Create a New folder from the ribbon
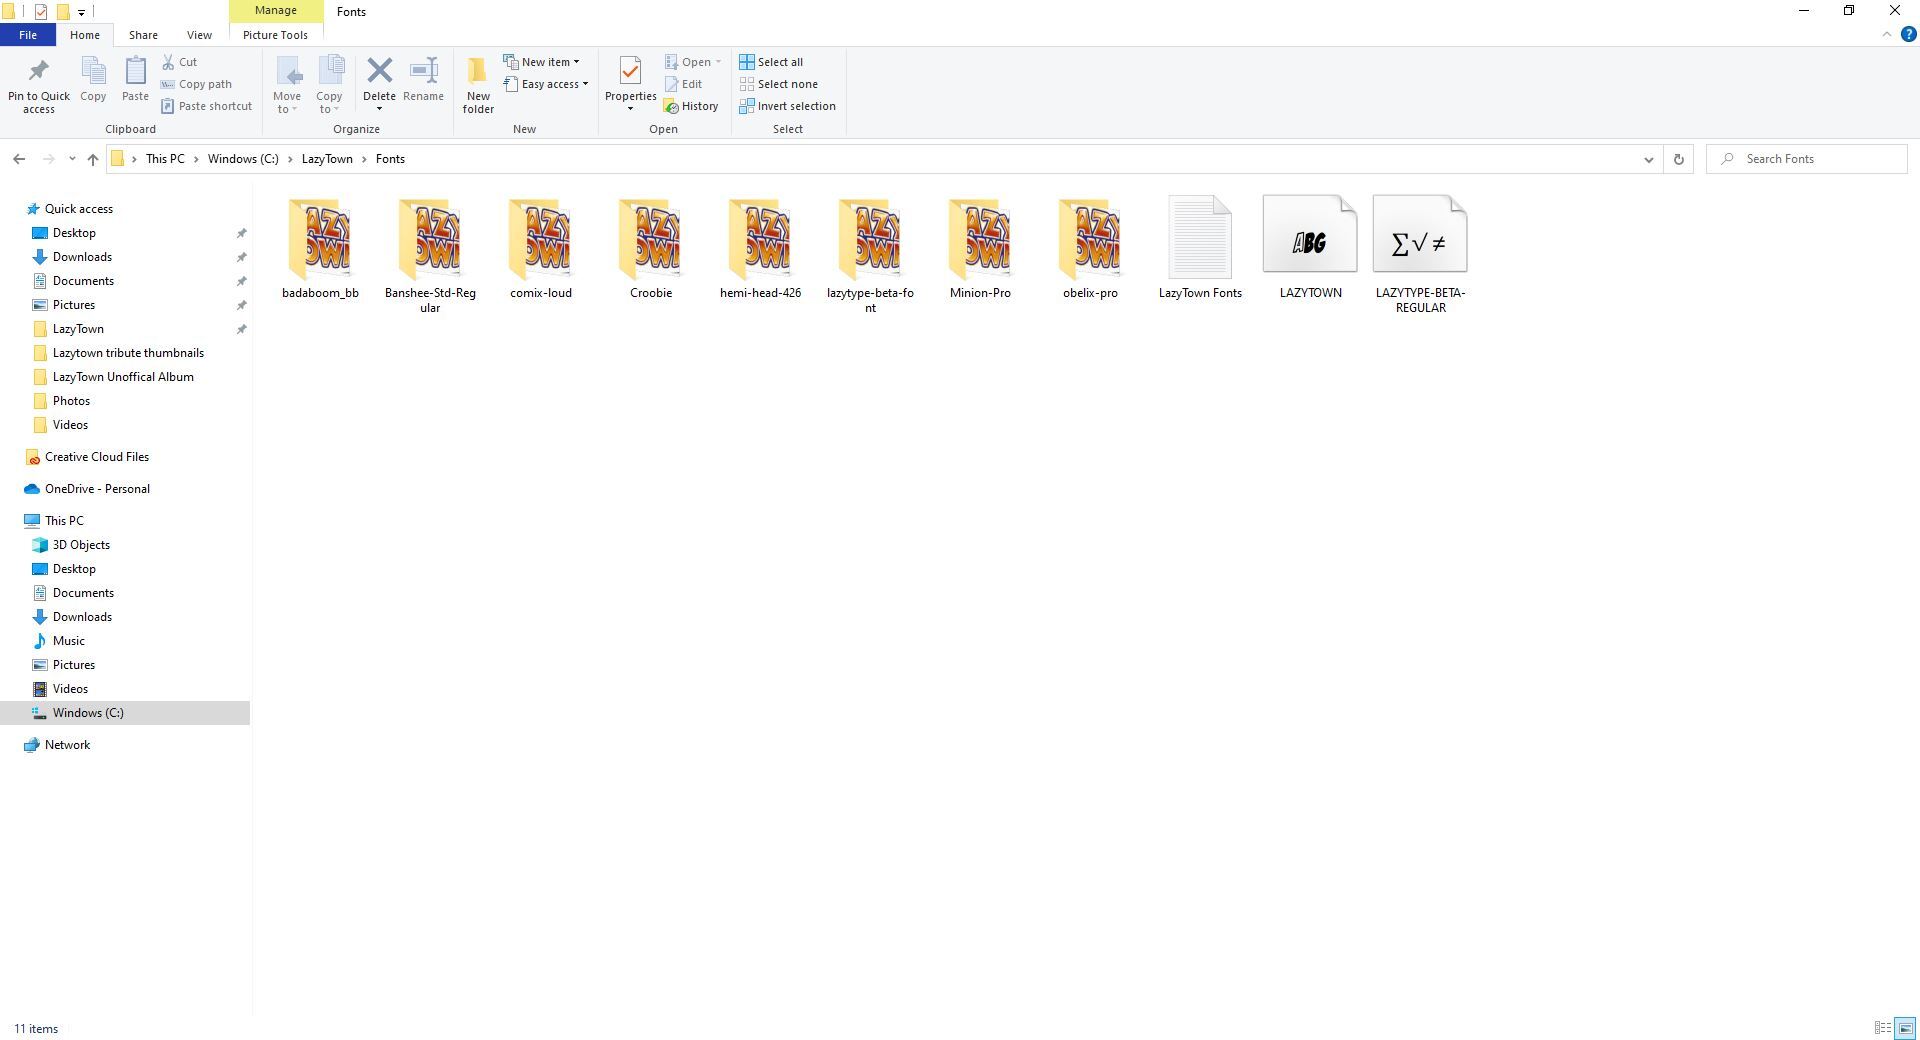Screen dimensions: 1920x1040 pyautogui.click(x=478, y=85)
